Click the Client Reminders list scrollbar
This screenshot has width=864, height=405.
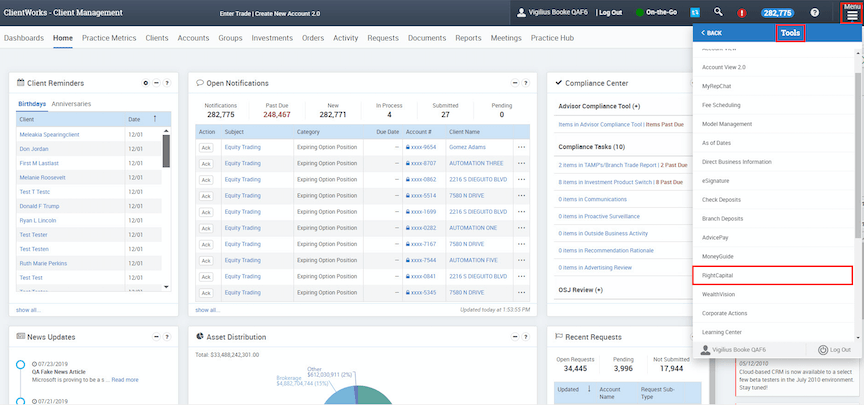[x=166, y=150]
